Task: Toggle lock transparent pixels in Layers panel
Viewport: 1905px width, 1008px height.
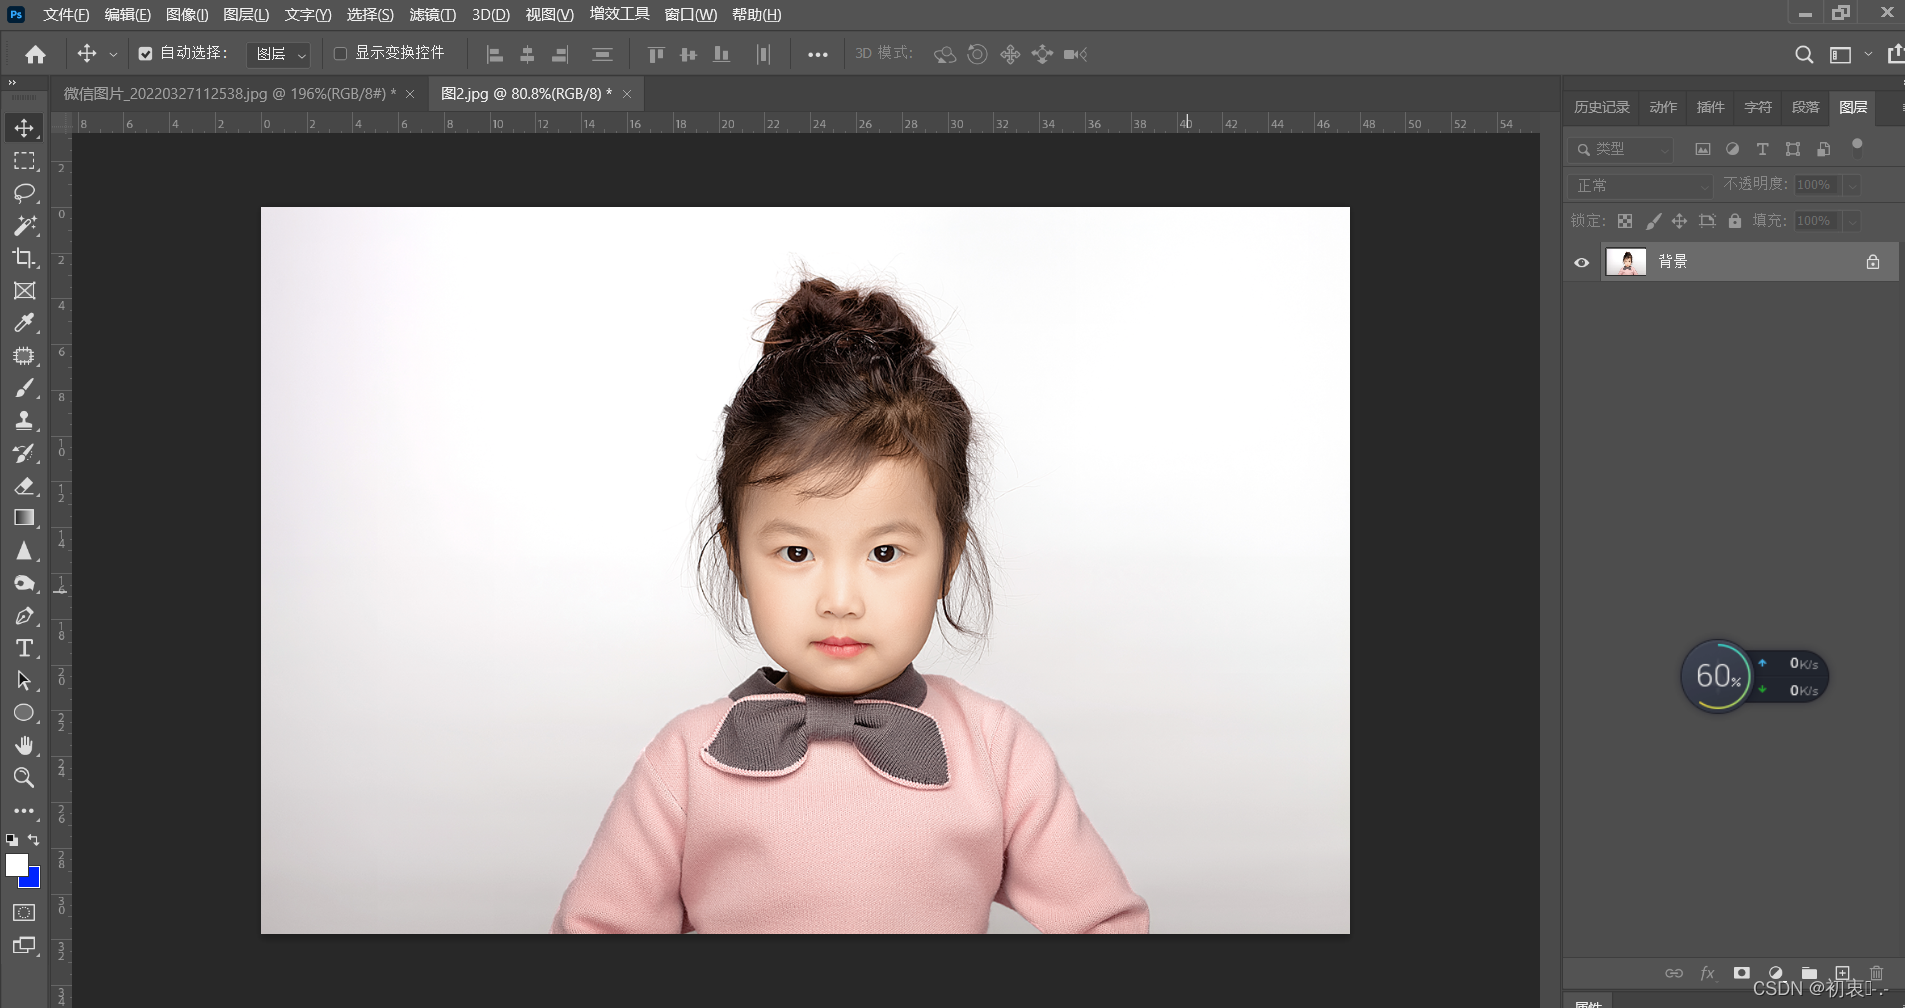Action: (x=1625, y=221)
